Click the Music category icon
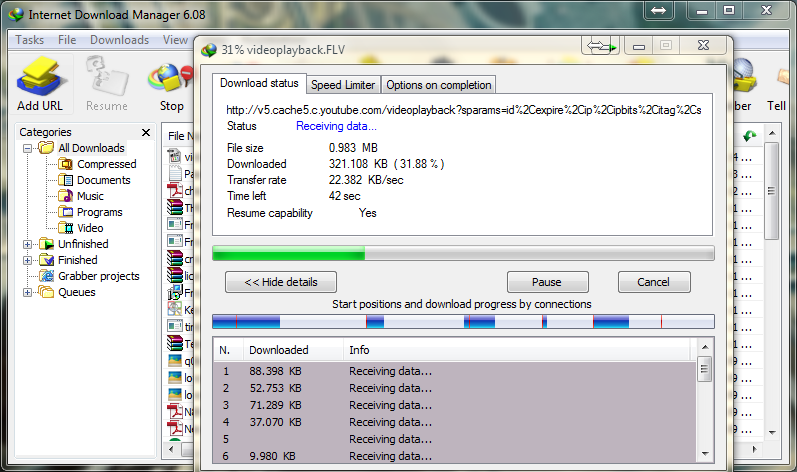 [65, 196]
